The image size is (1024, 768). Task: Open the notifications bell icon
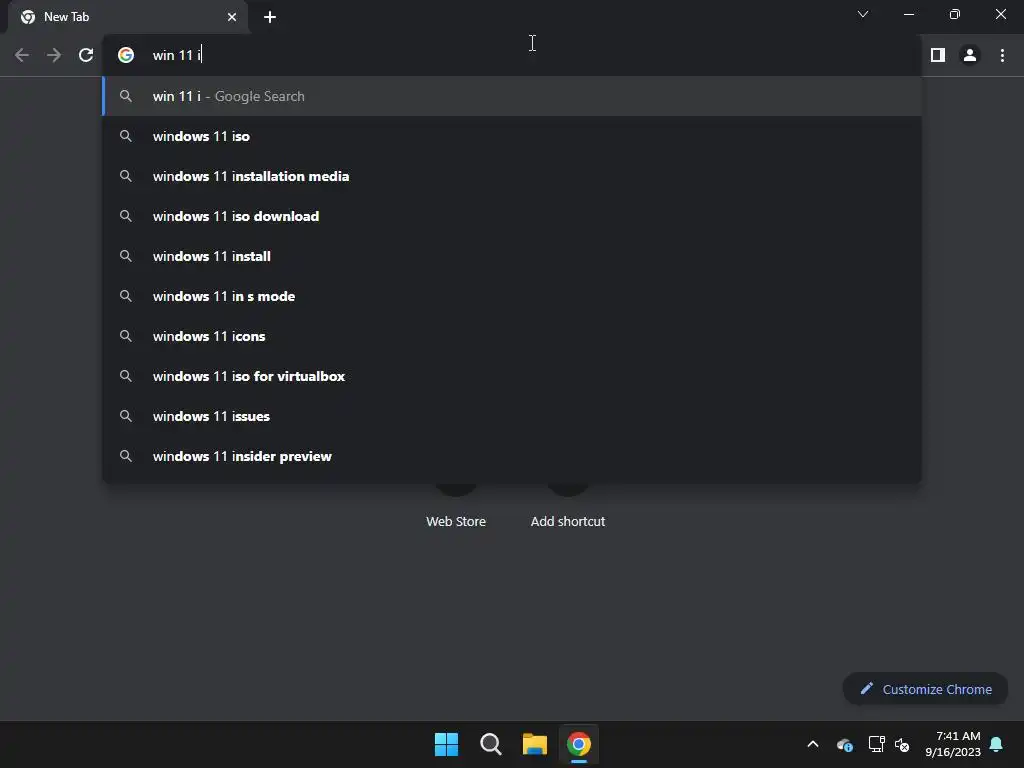pyautogui.click(x=997, y=744)
